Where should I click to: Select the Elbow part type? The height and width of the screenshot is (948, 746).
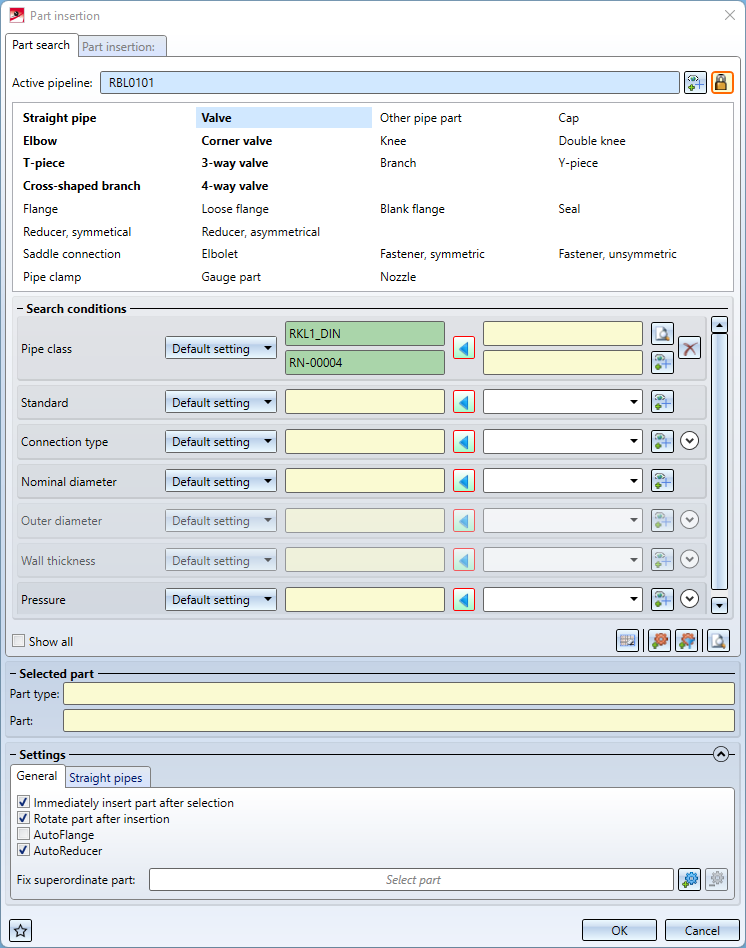pos(40,141)
